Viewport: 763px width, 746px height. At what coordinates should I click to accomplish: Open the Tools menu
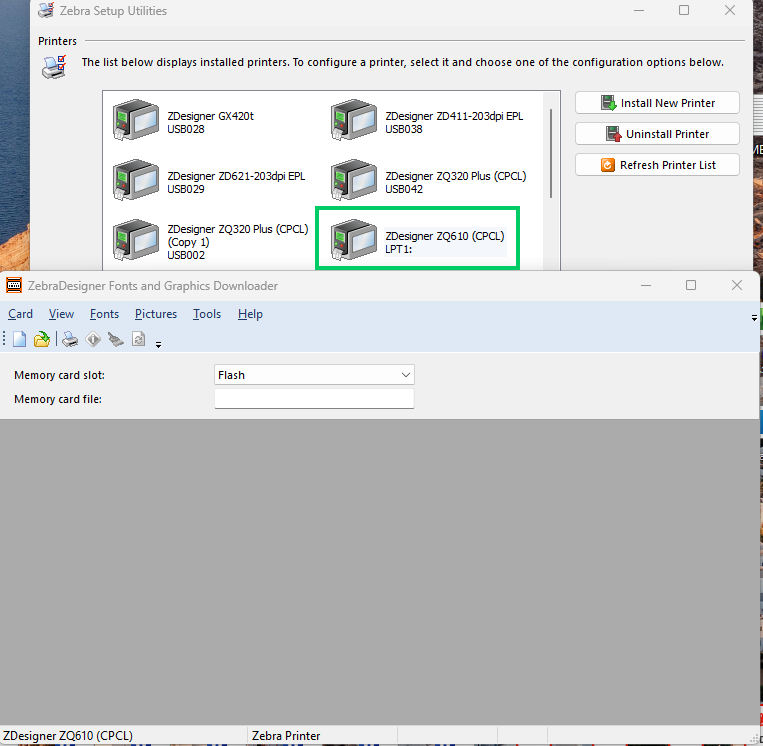(x=207, y=314)
